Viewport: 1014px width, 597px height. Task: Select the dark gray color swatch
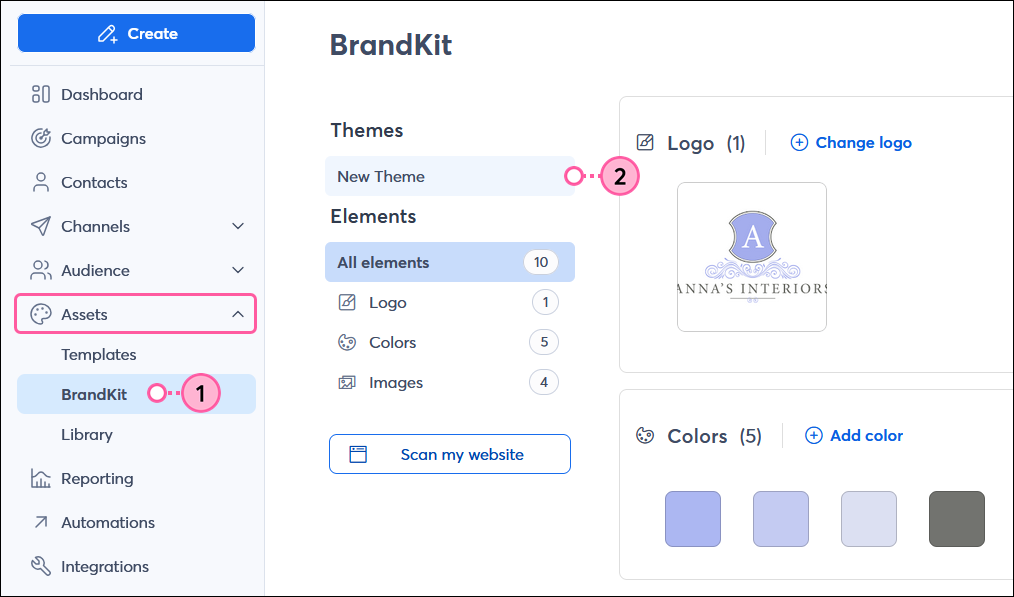[x=956, y=519]
